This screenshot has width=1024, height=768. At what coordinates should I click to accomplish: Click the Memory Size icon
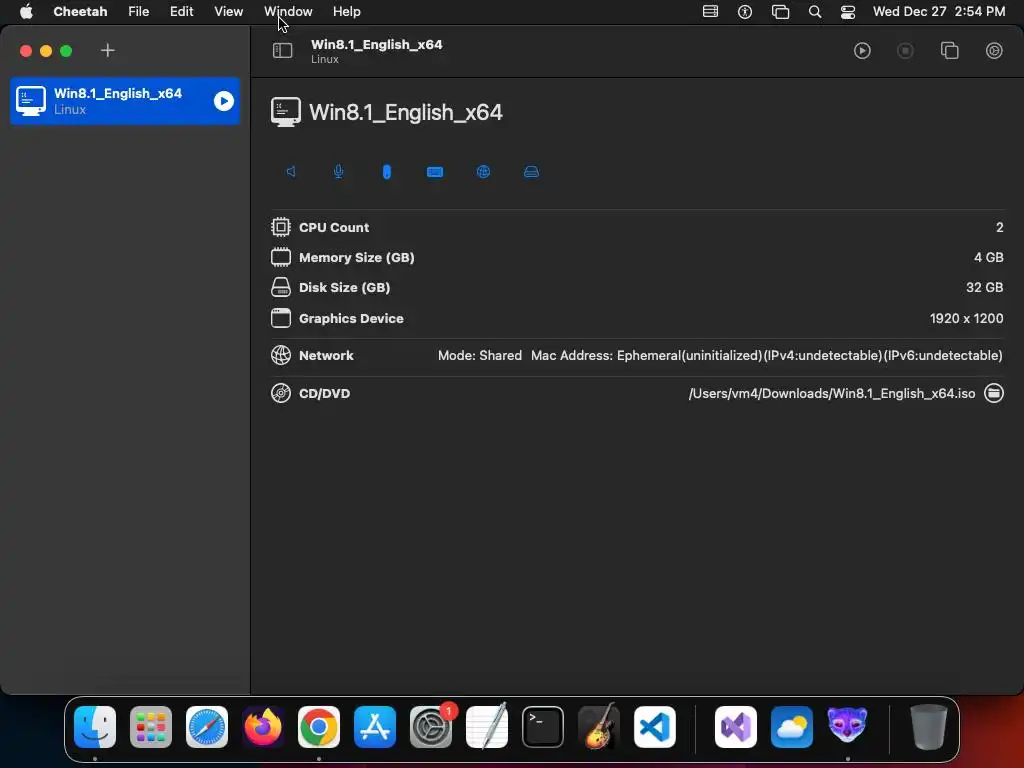click(281, 257)
